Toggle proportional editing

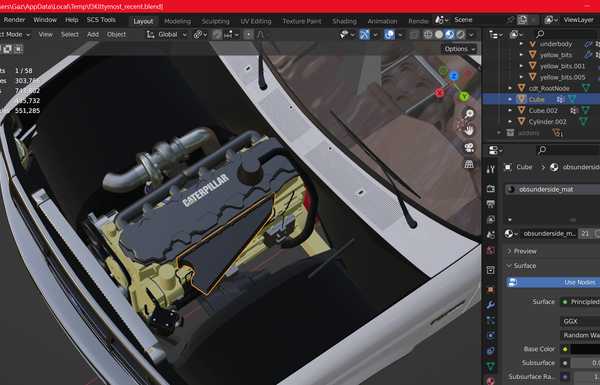tap(248, 34)
